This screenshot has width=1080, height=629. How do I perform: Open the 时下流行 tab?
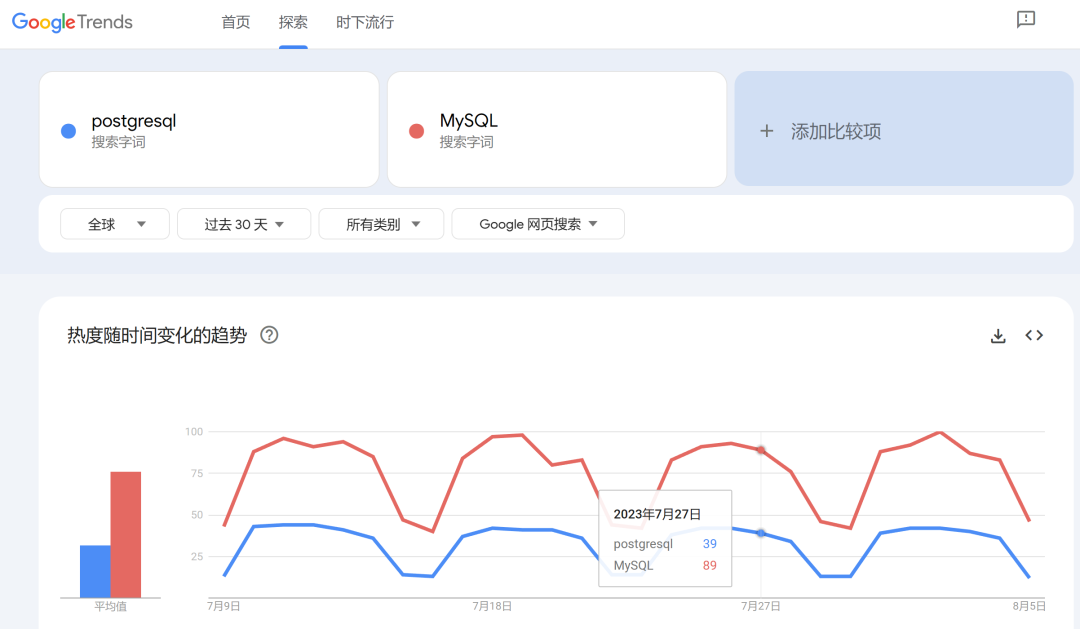(365, 23)
